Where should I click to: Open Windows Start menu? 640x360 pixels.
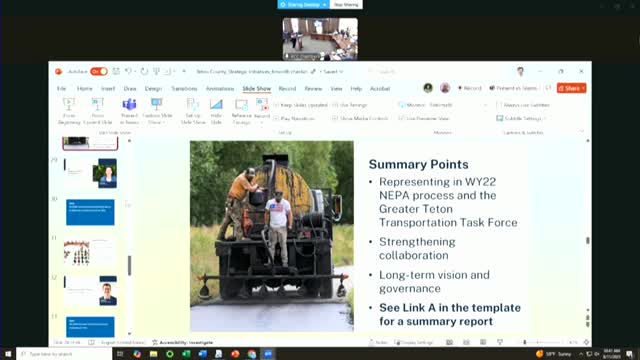8,354
